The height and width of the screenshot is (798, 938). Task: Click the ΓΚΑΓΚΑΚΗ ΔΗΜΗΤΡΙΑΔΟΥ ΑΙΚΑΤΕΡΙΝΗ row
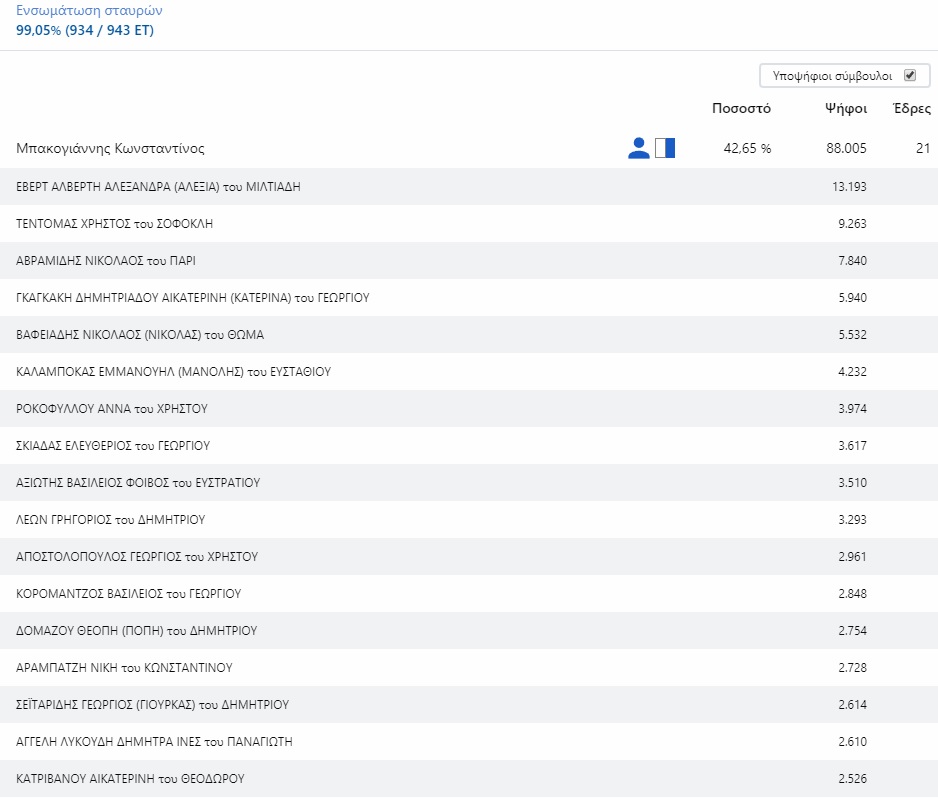coord(193,298)
